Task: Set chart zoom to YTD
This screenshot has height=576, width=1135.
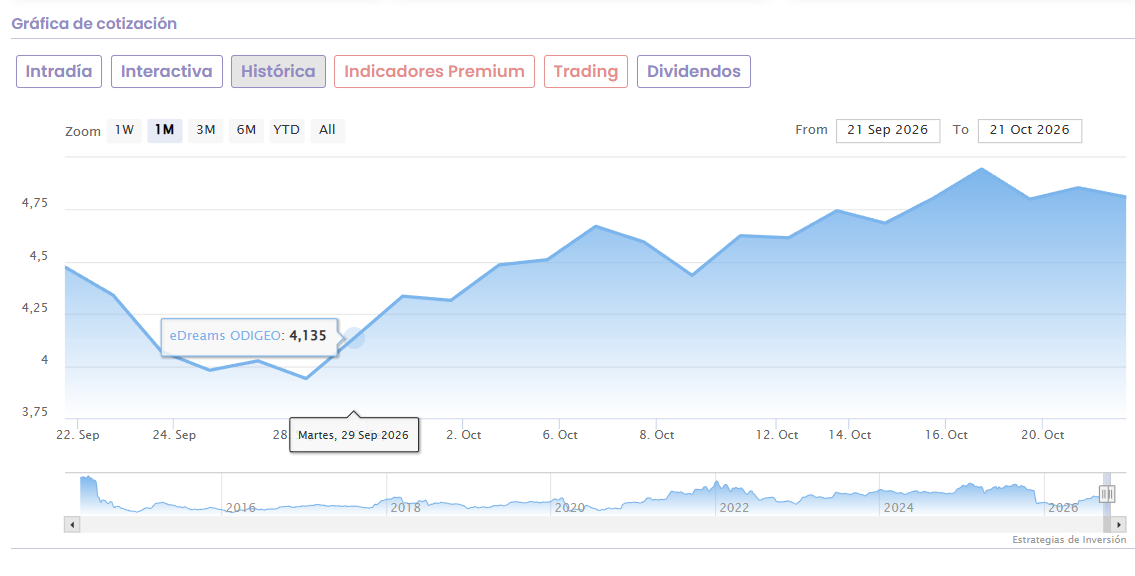Action: pos(287,130)
